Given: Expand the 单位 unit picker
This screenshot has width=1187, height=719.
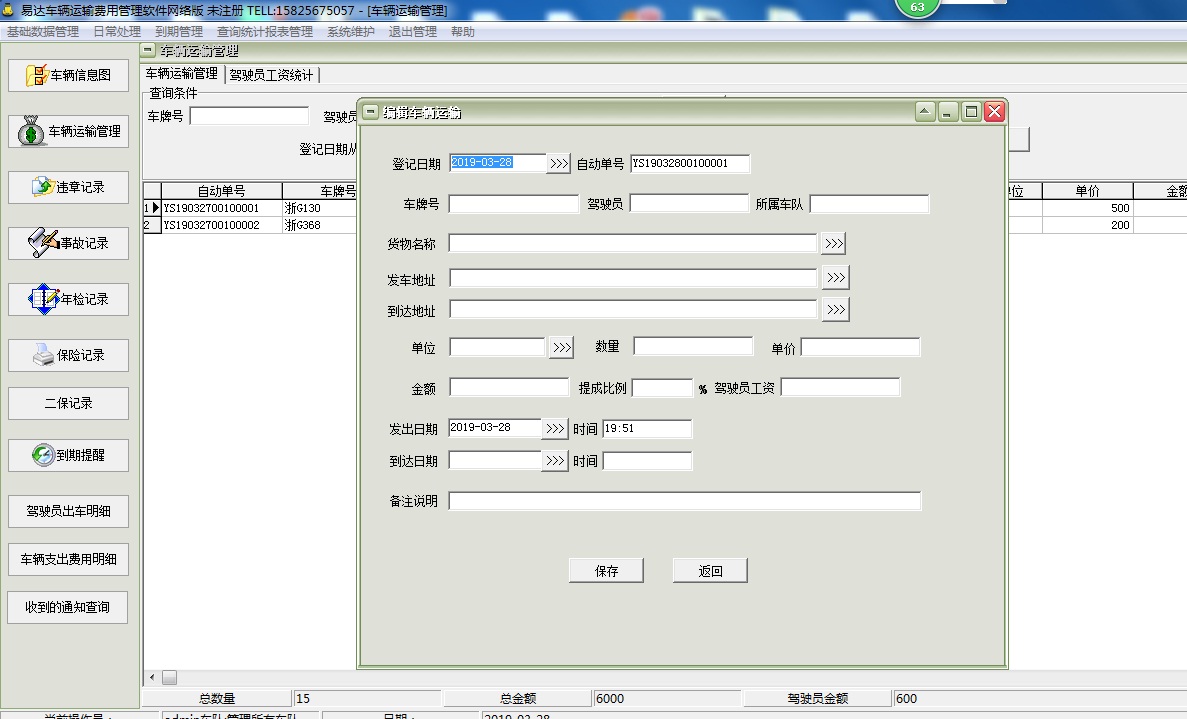Looking at the screenshot, I should 561,347.
